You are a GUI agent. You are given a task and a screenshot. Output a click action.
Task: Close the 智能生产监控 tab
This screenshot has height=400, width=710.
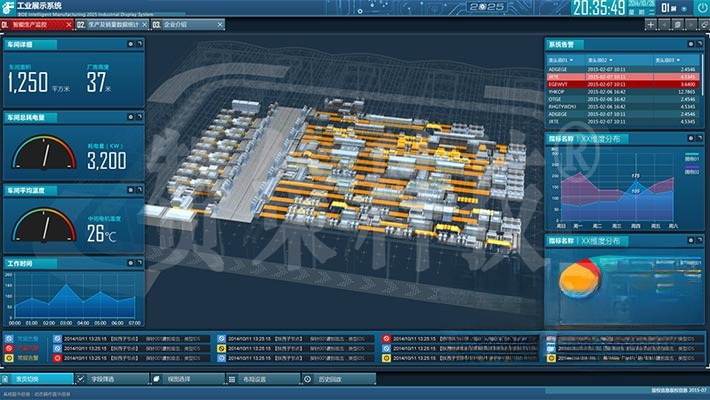[66, 25]
